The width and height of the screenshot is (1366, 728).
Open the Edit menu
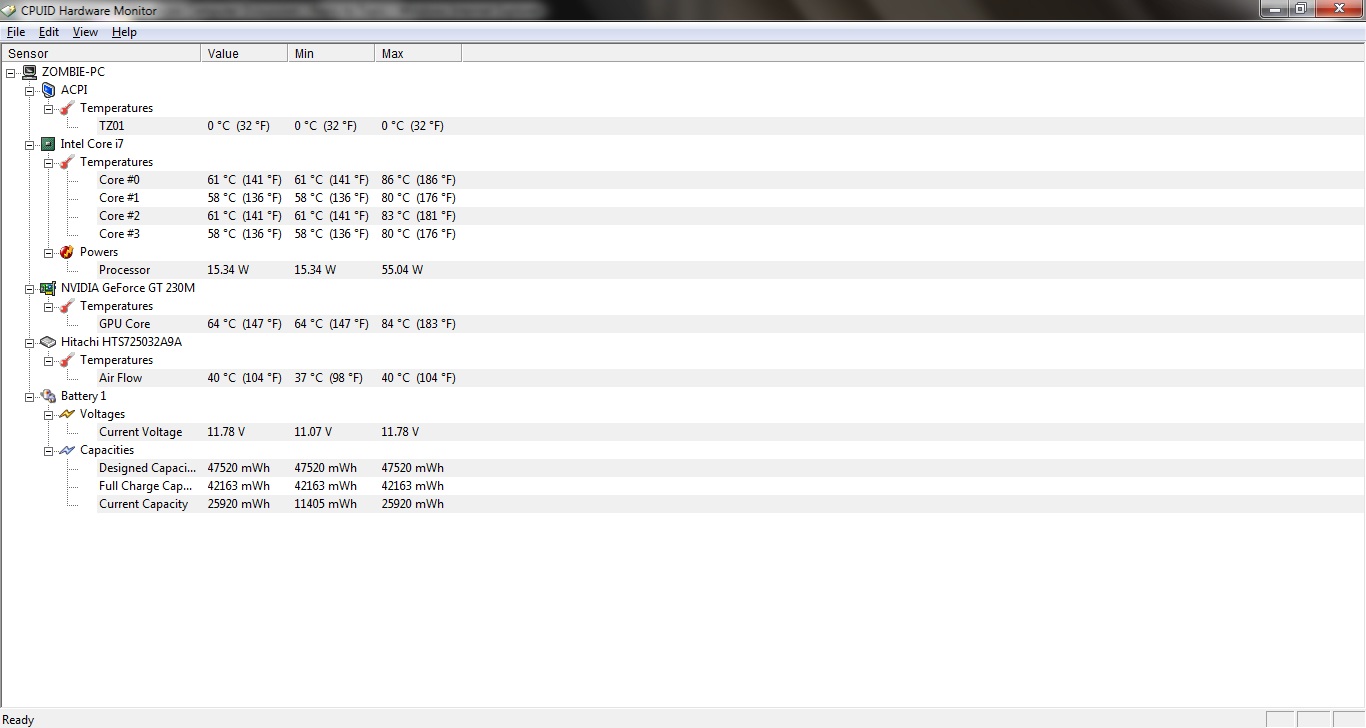click(49, 32)
